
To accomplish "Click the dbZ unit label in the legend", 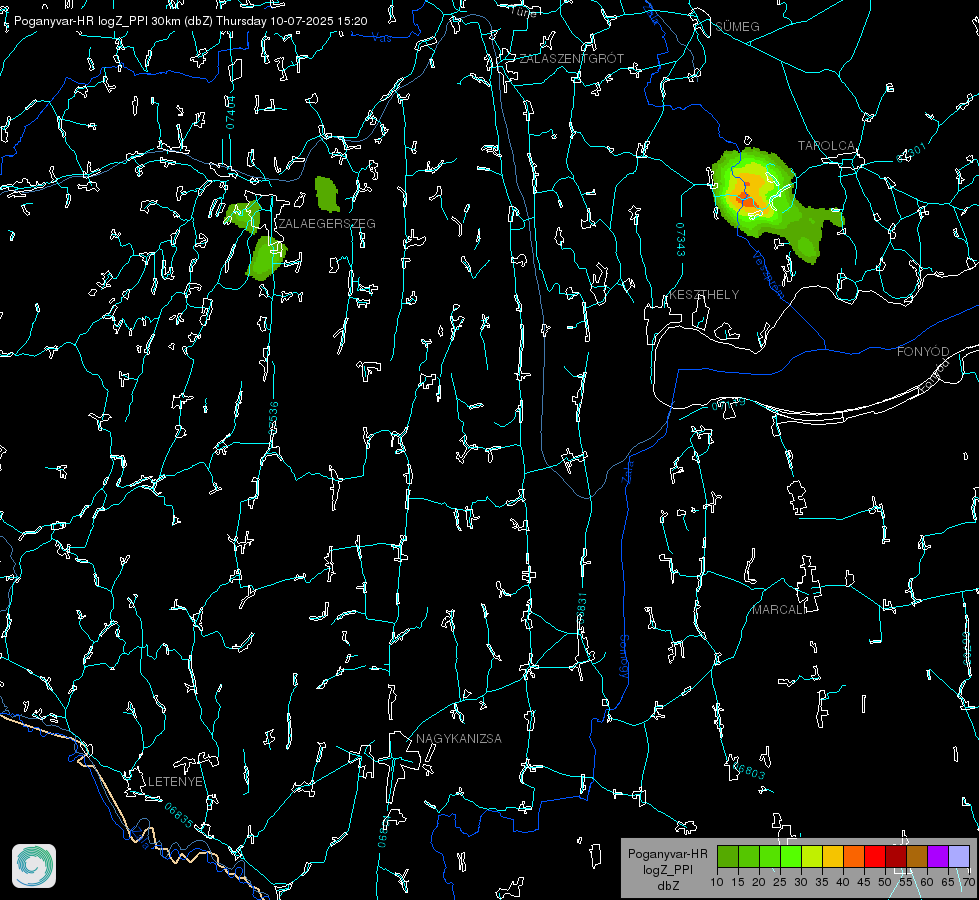I will point(668,886).
